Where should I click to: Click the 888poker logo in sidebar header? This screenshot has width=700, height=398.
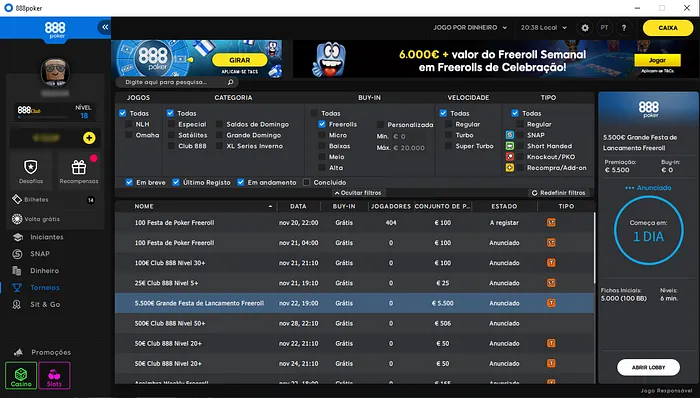click(x=55, y=30)
